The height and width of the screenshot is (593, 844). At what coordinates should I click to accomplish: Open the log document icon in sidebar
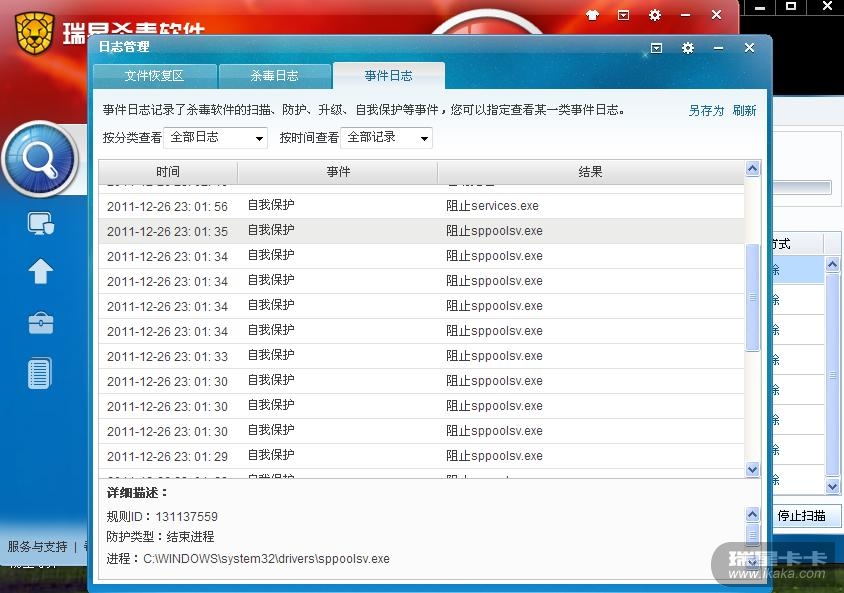point(40,373)
